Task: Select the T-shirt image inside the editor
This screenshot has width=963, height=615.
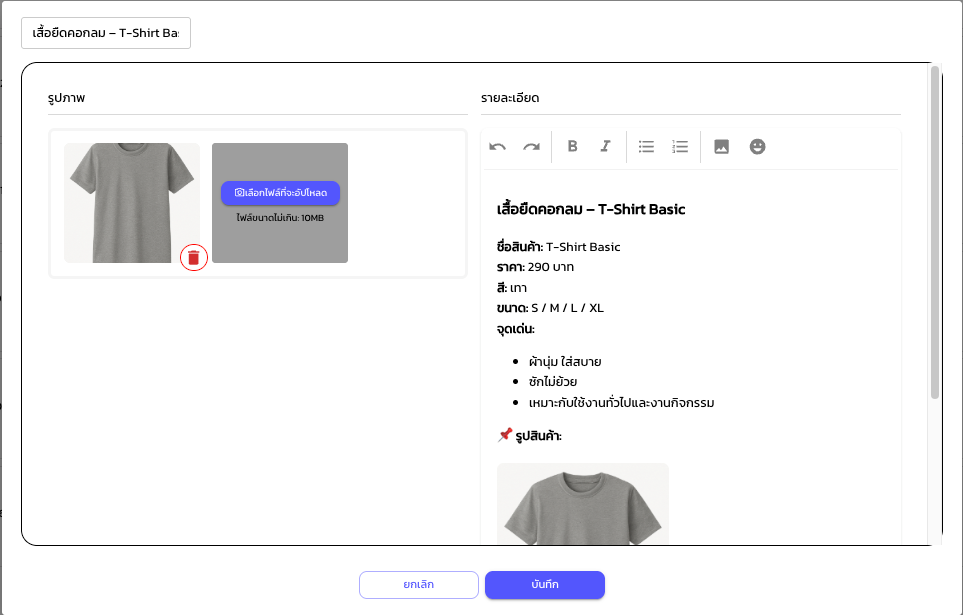Action: pos(582,505)
